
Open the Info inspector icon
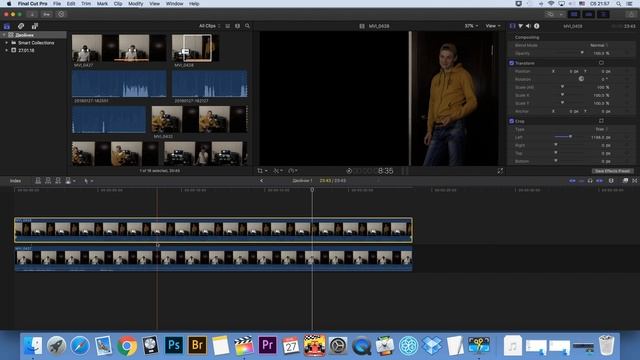537,26
